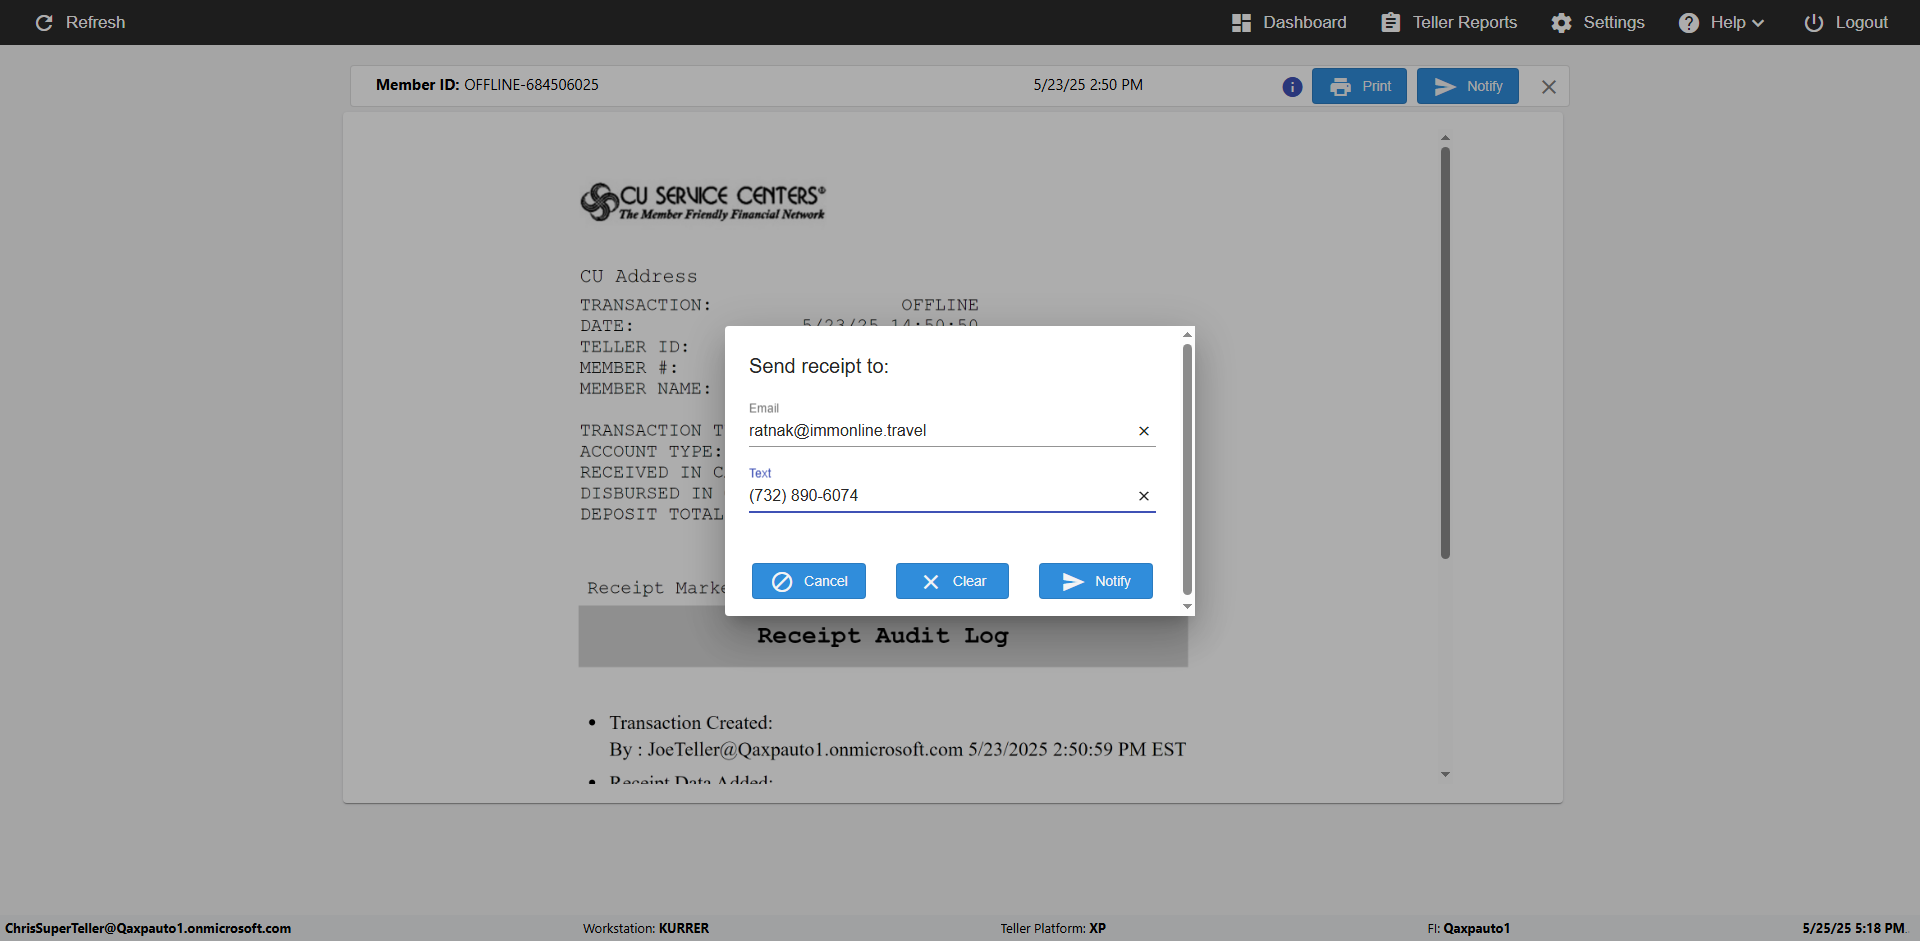Click the OFFLINE transaction value
Viewport: 1920px width, 941px height.
coord(940,305)
